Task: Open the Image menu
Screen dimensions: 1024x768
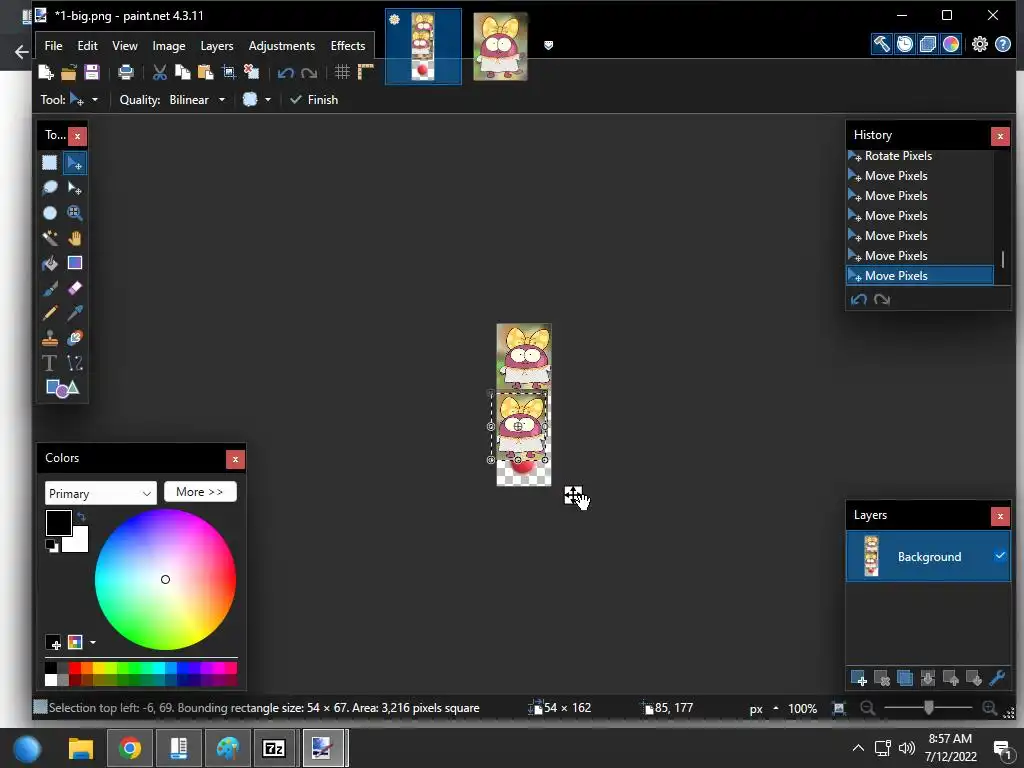Action: pyautogui.click(x=168, y=46)
